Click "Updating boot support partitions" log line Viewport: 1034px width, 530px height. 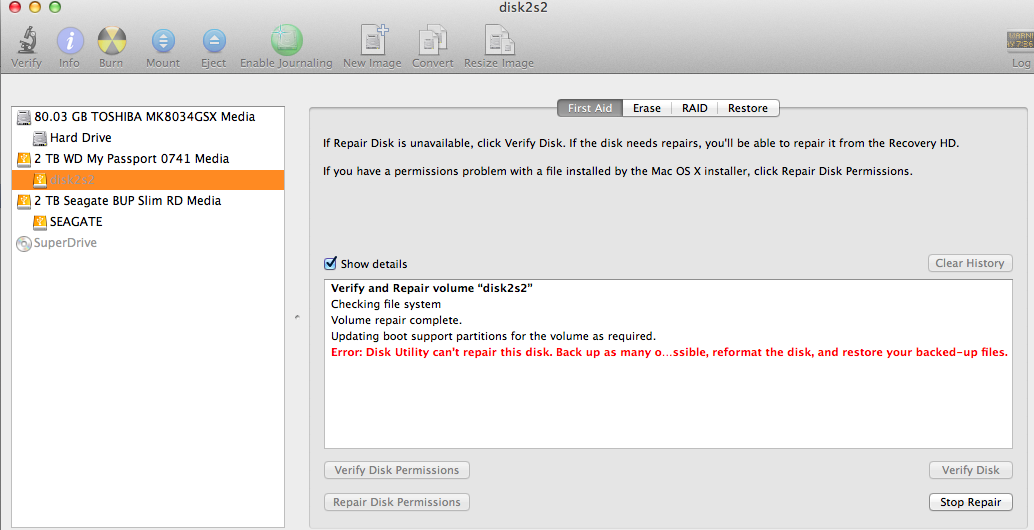coord(493,336)
